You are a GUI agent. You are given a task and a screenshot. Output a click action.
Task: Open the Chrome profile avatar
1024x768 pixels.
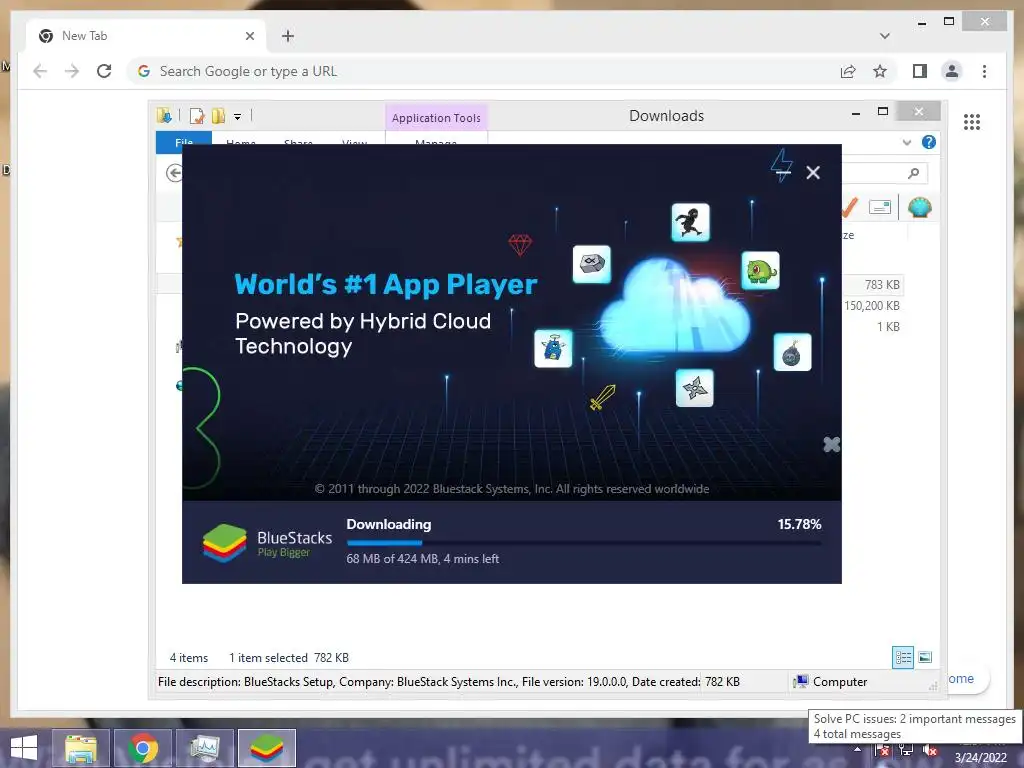952,71
